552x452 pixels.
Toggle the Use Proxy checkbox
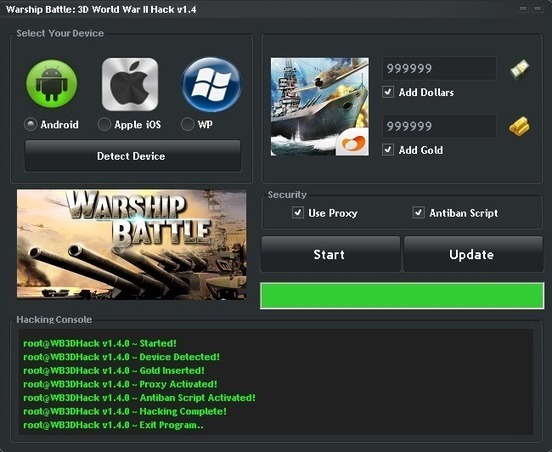(298, 213)
